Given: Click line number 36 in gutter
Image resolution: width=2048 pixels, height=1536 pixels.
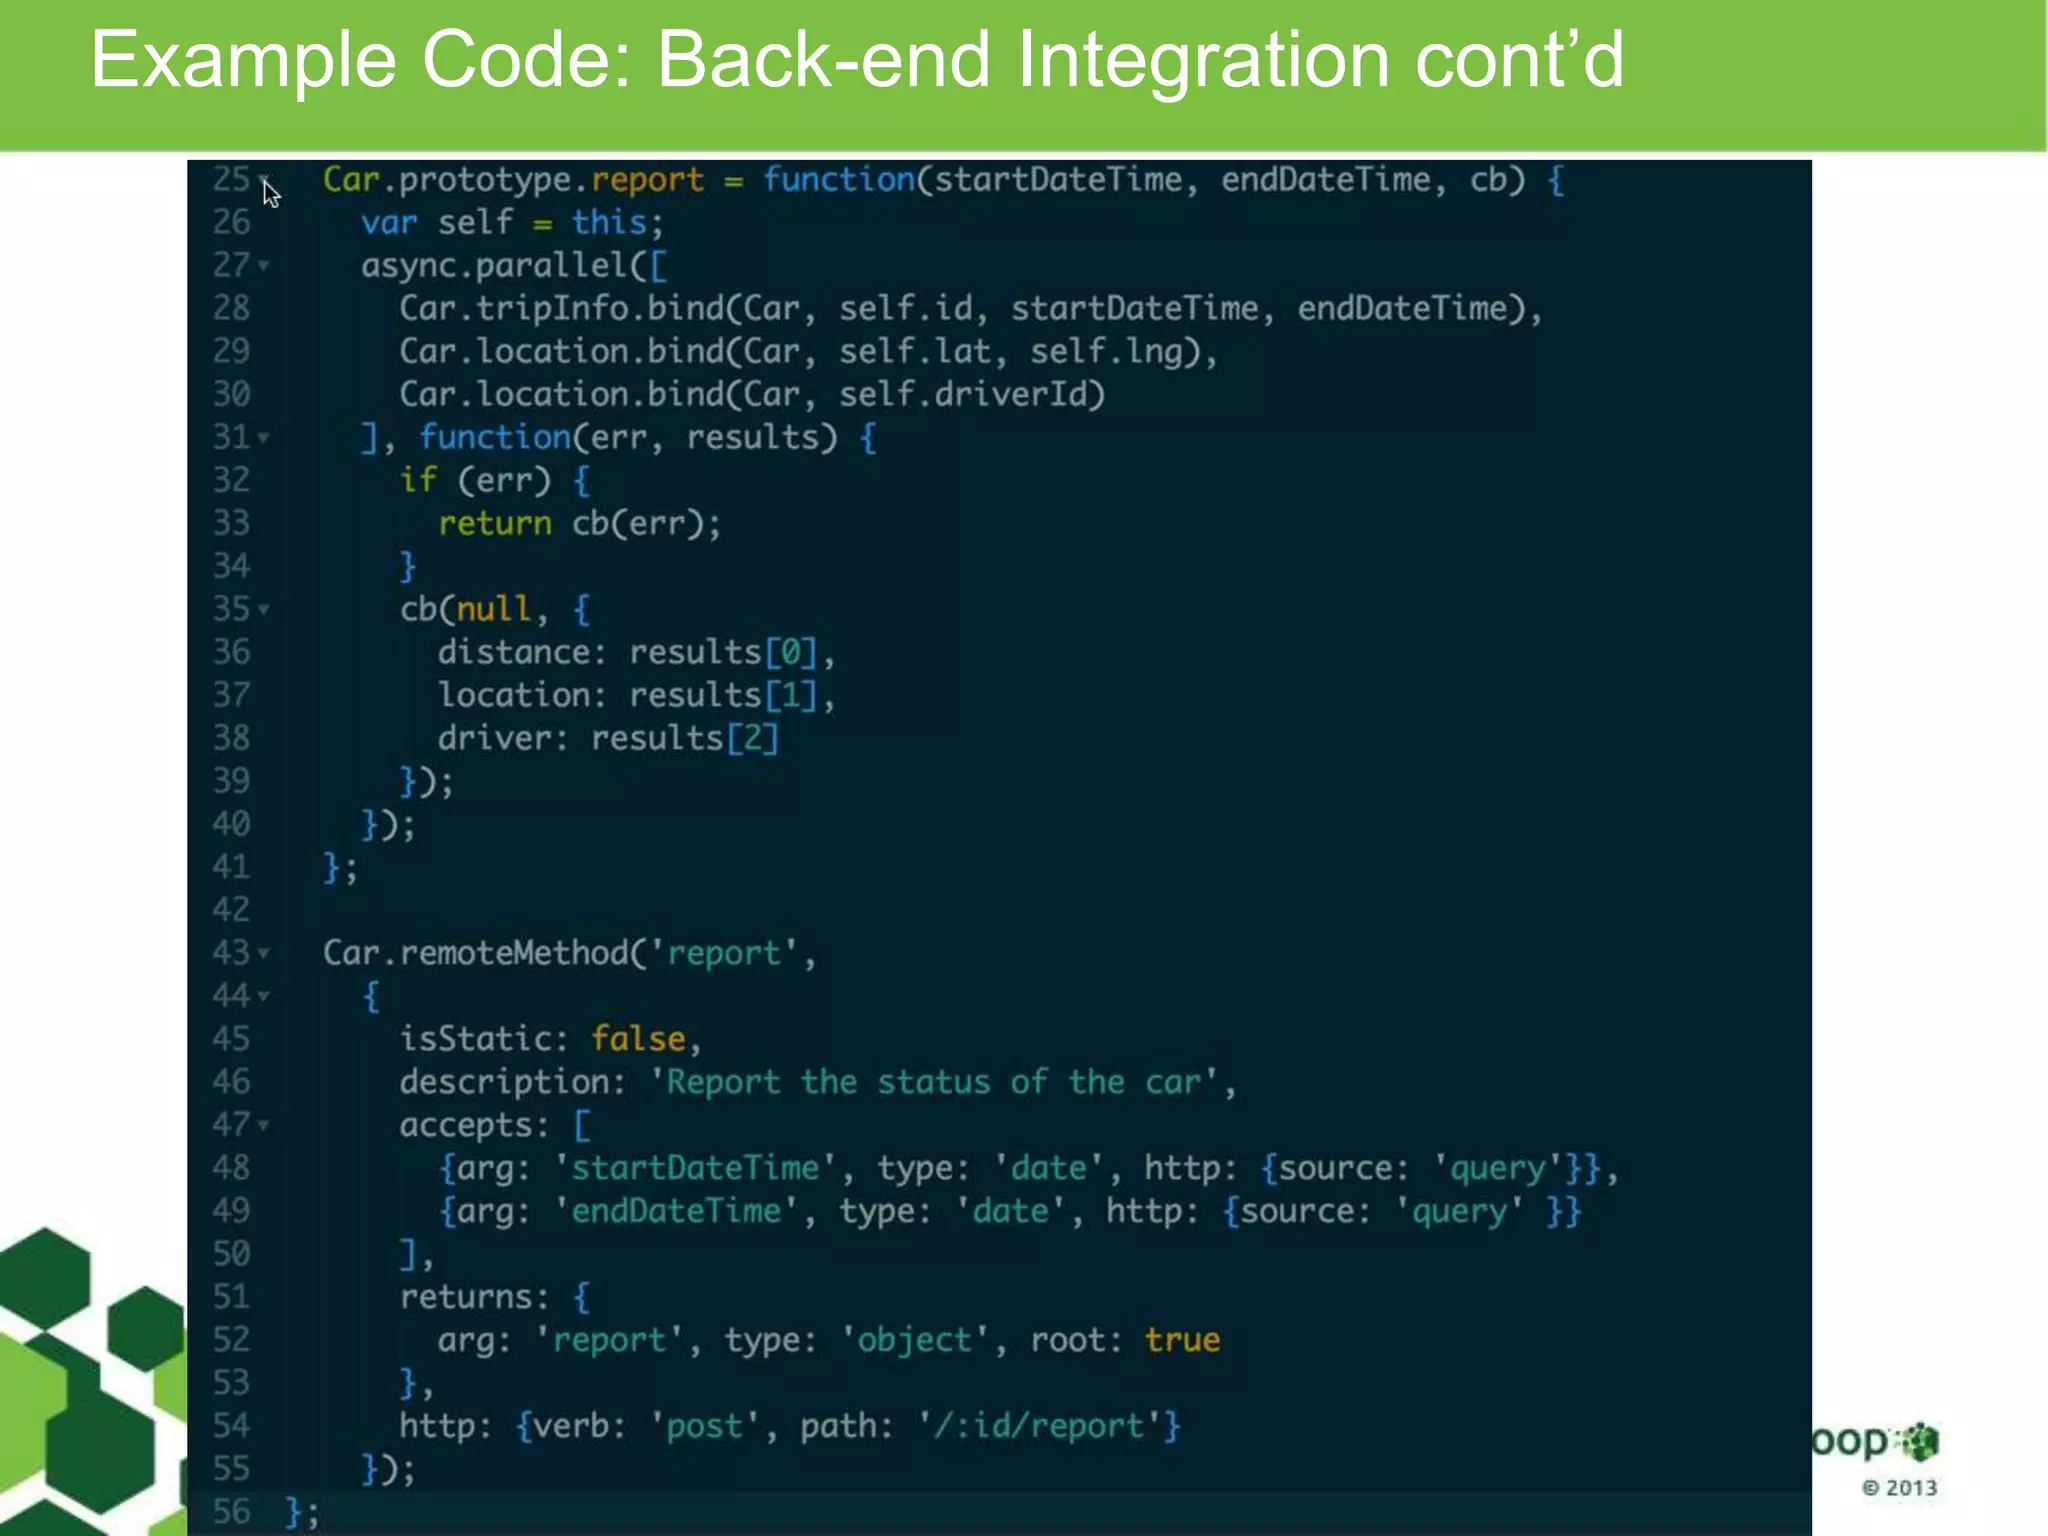Looking at the screenshot, I should [x=231, y=652].
